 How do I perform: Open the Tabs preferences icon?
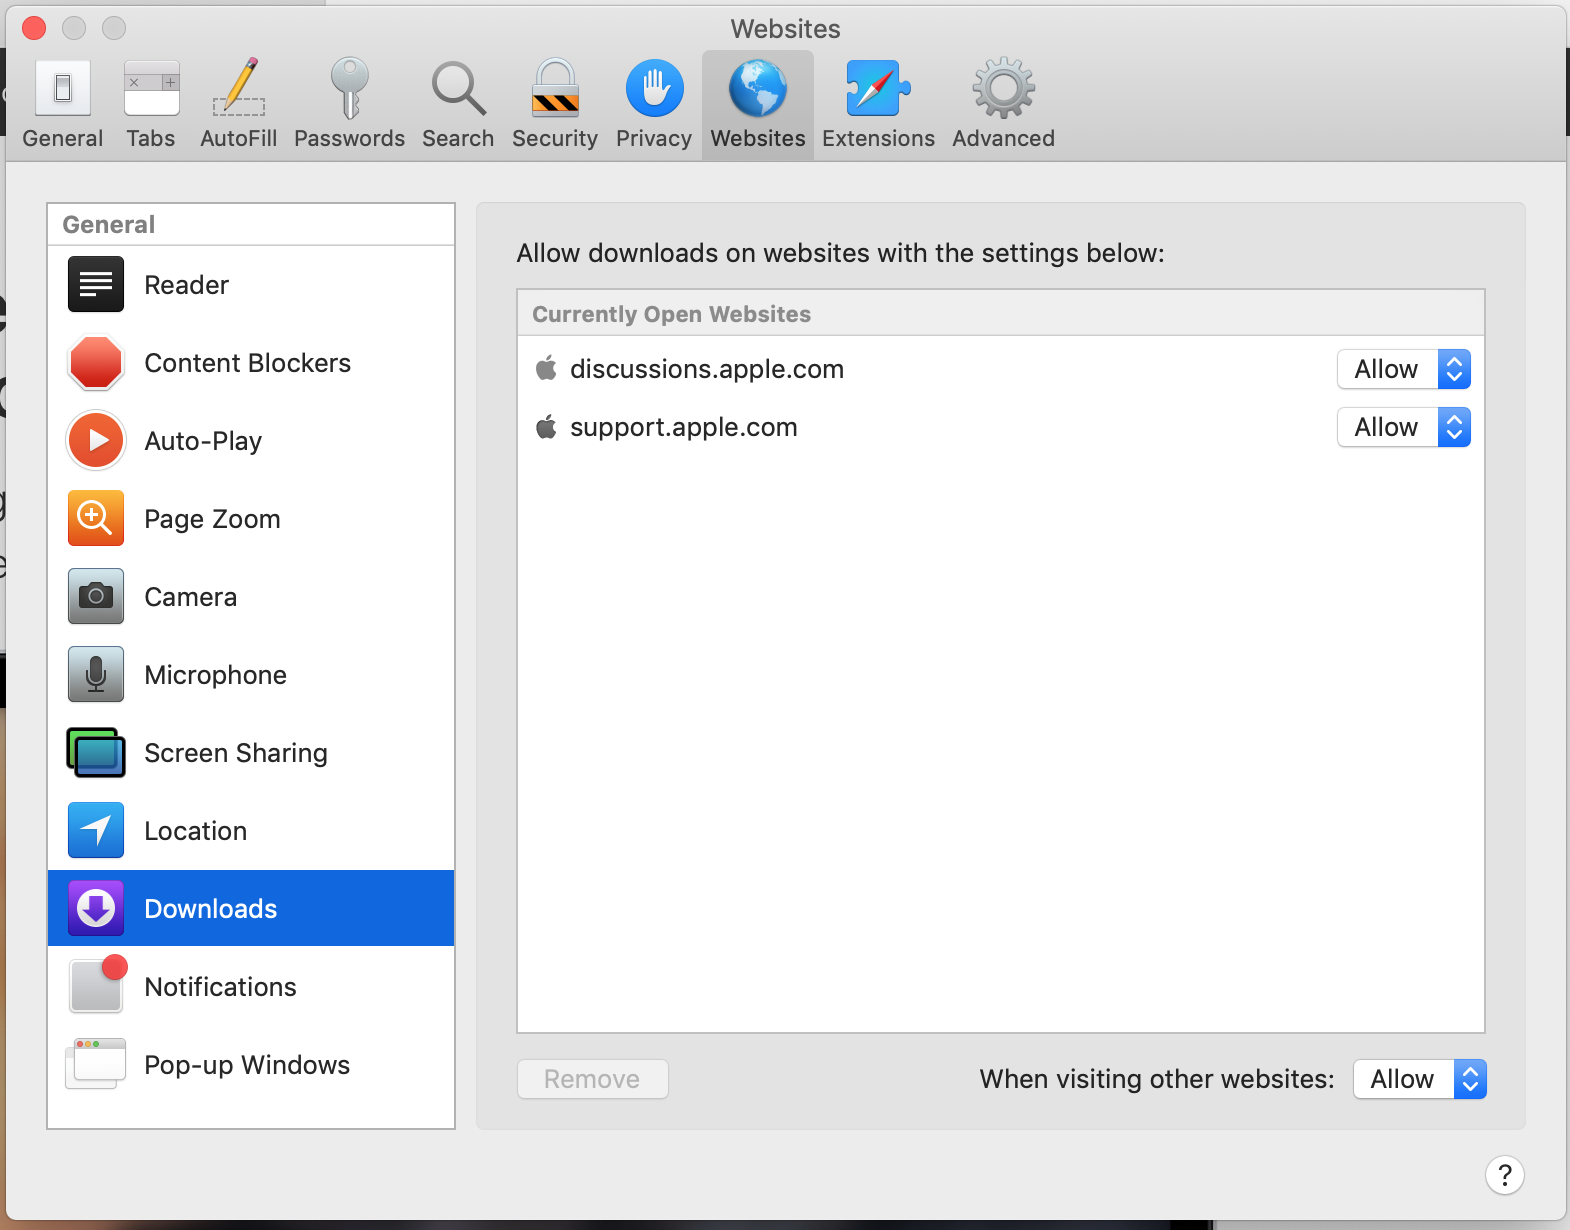pyautogui.click(x=151, y=88)
